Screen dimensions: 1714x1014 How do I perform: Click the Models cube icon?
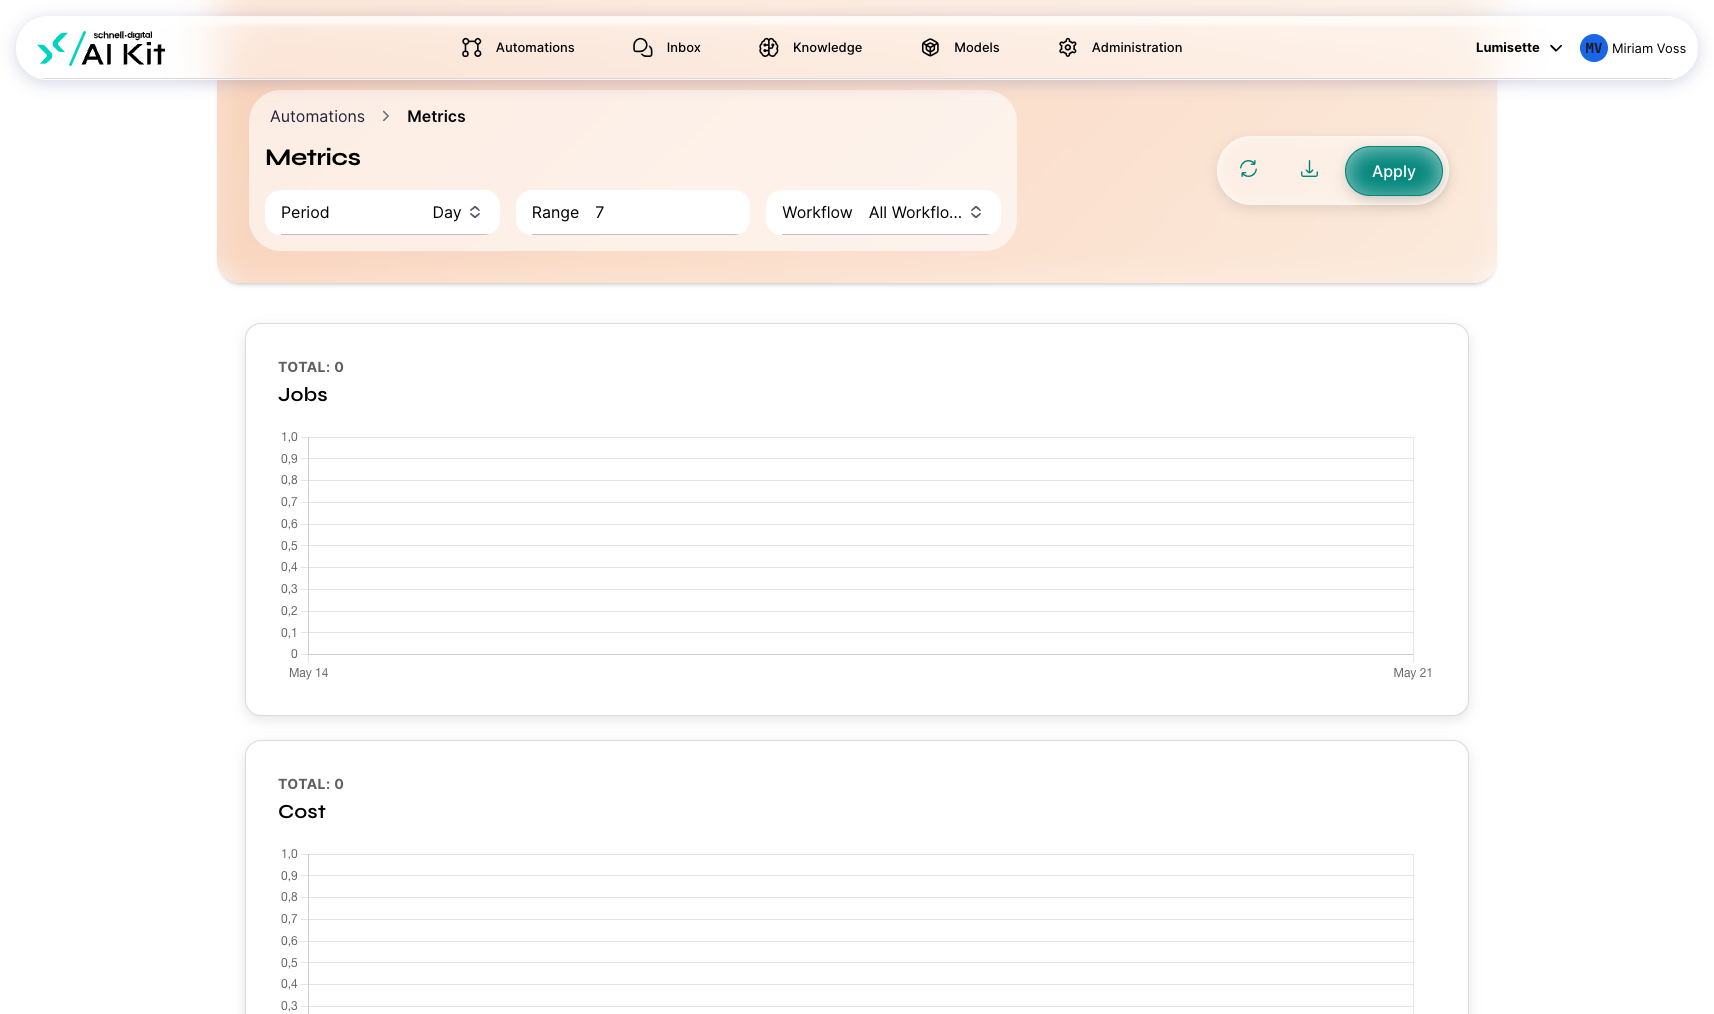(930, 48)
